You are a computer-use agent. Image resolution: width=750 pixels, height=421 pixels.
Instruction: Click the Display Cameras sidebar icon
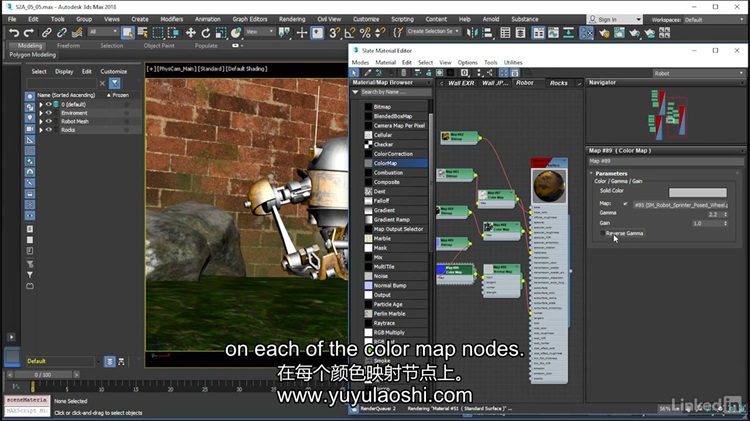click(x=30, y=129)
